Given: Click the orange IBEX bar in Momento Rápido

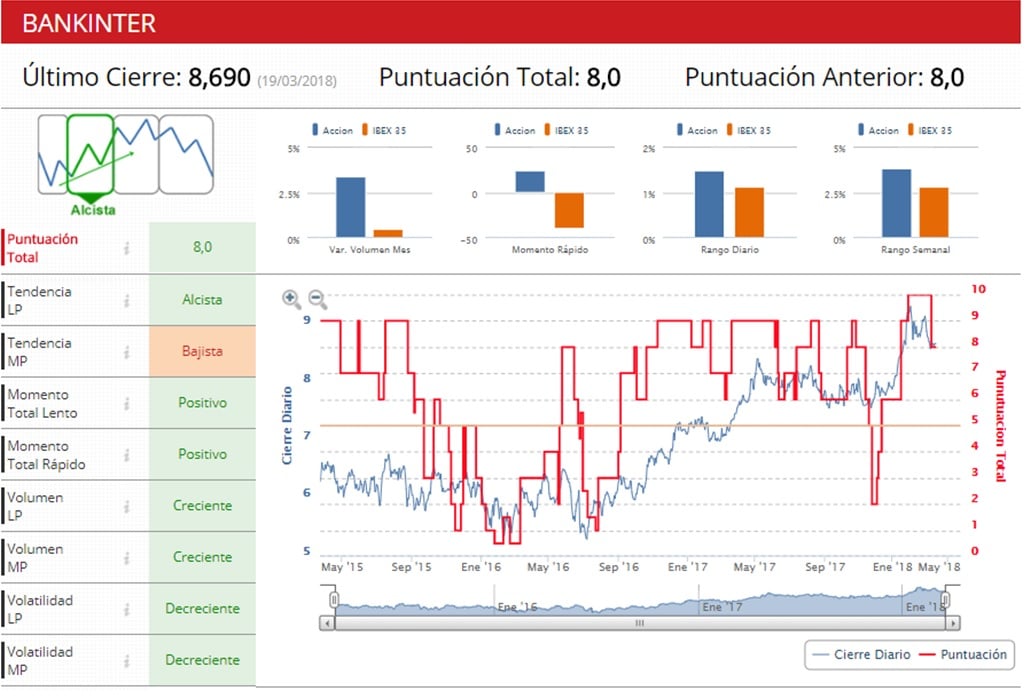Looking at the screenshot, I should click(x=569, y=210).
